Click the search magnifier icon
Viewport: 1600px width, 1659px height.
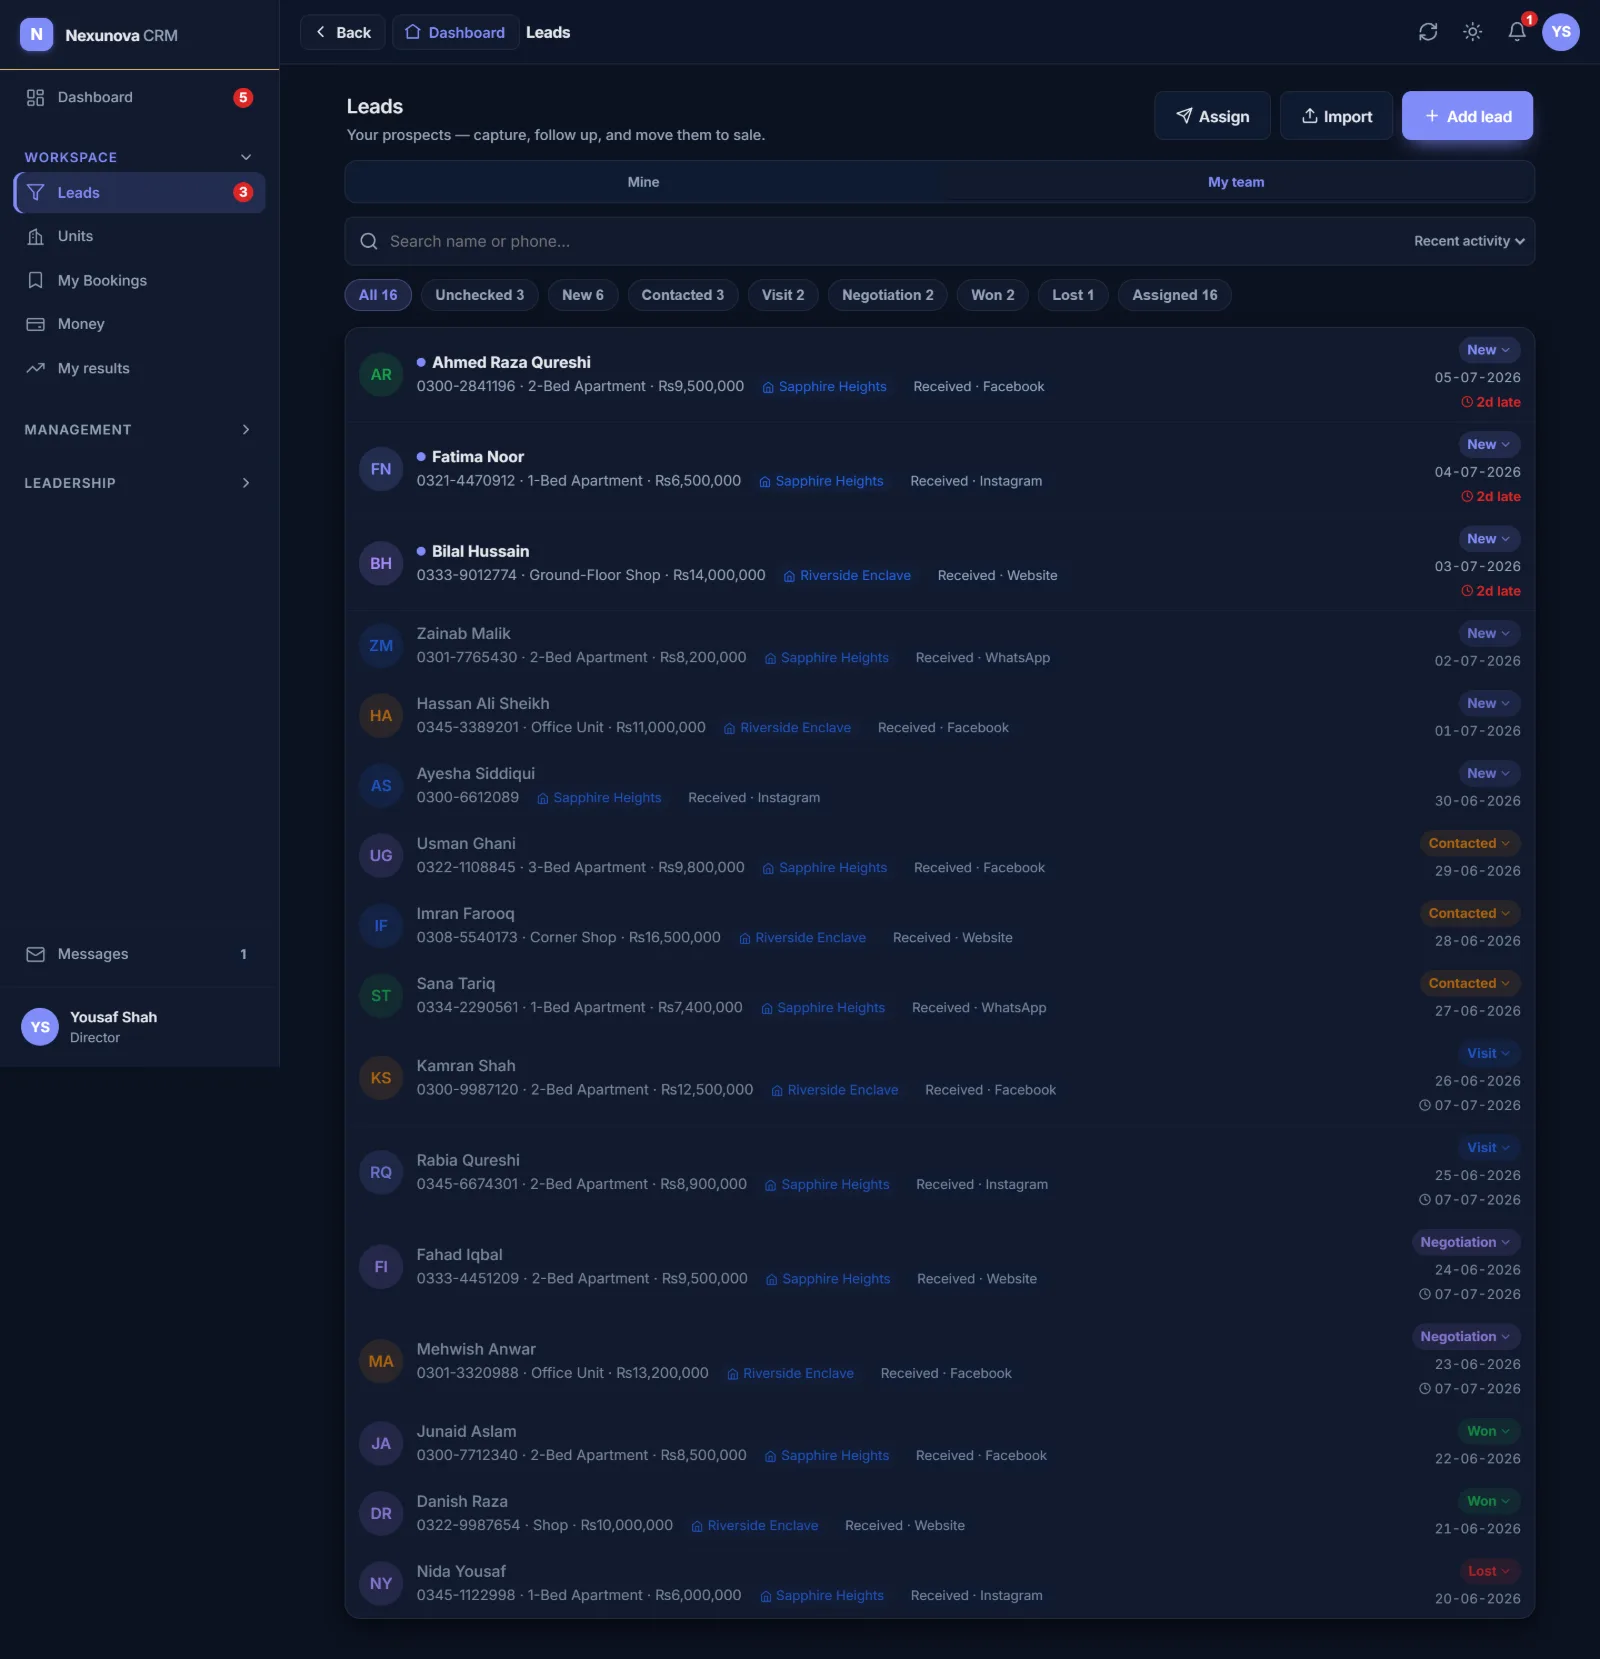click(369, 241)
